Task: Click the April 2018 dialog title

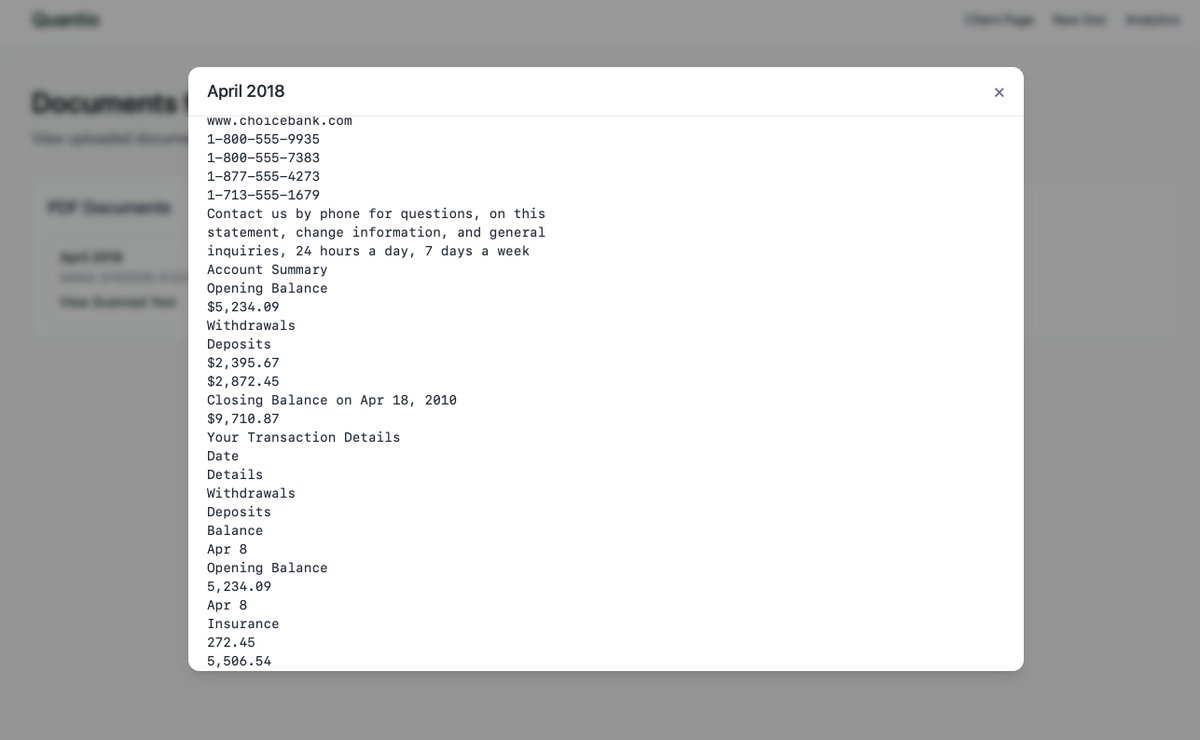Action: [246, 91]
